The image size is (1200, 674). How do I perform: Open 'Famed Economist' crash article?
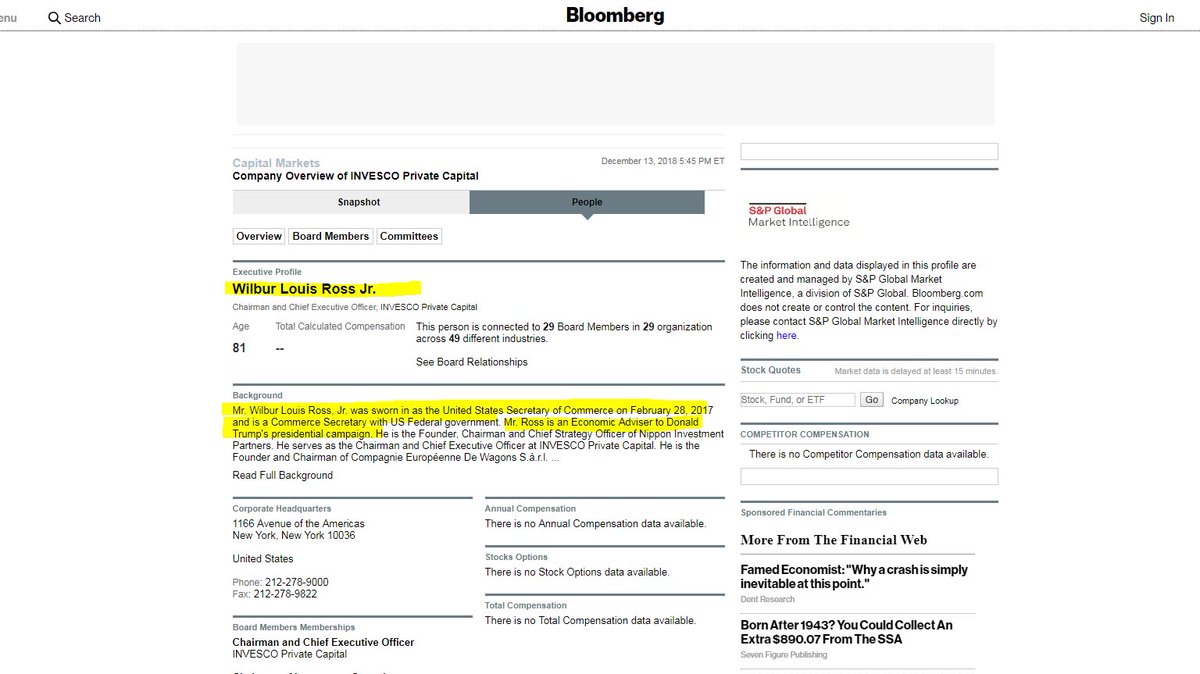pos(854,576)
